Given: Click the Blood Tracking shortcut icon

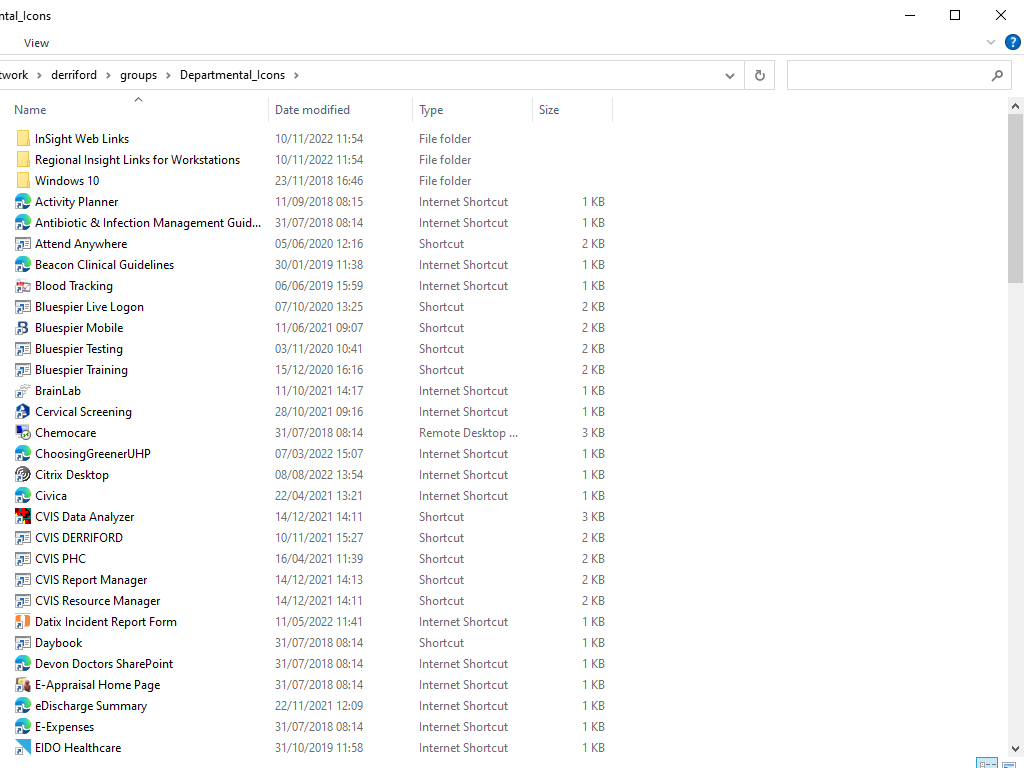Looking at the screenshot, I should click(x=23, y=285).
